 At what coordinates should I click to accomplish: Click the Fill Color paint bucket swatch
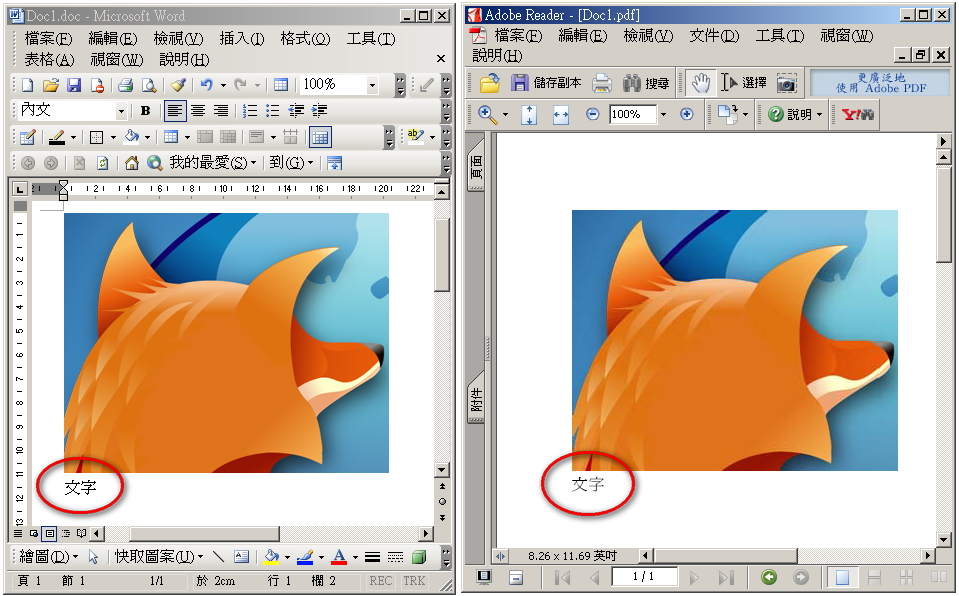tap(271, 557)
